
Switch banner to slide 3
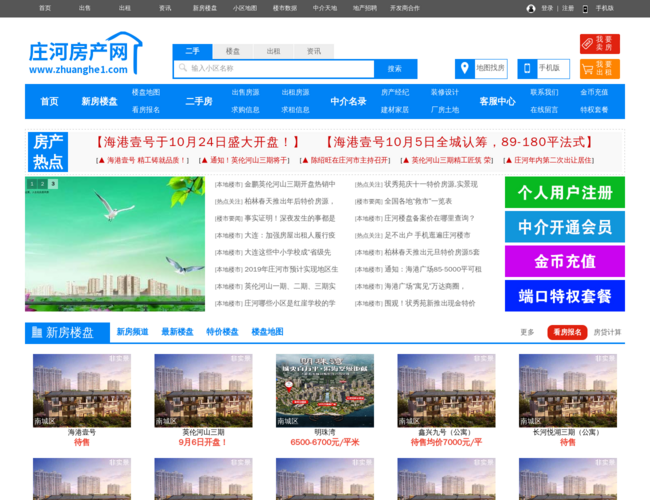[x=53, y=184]
